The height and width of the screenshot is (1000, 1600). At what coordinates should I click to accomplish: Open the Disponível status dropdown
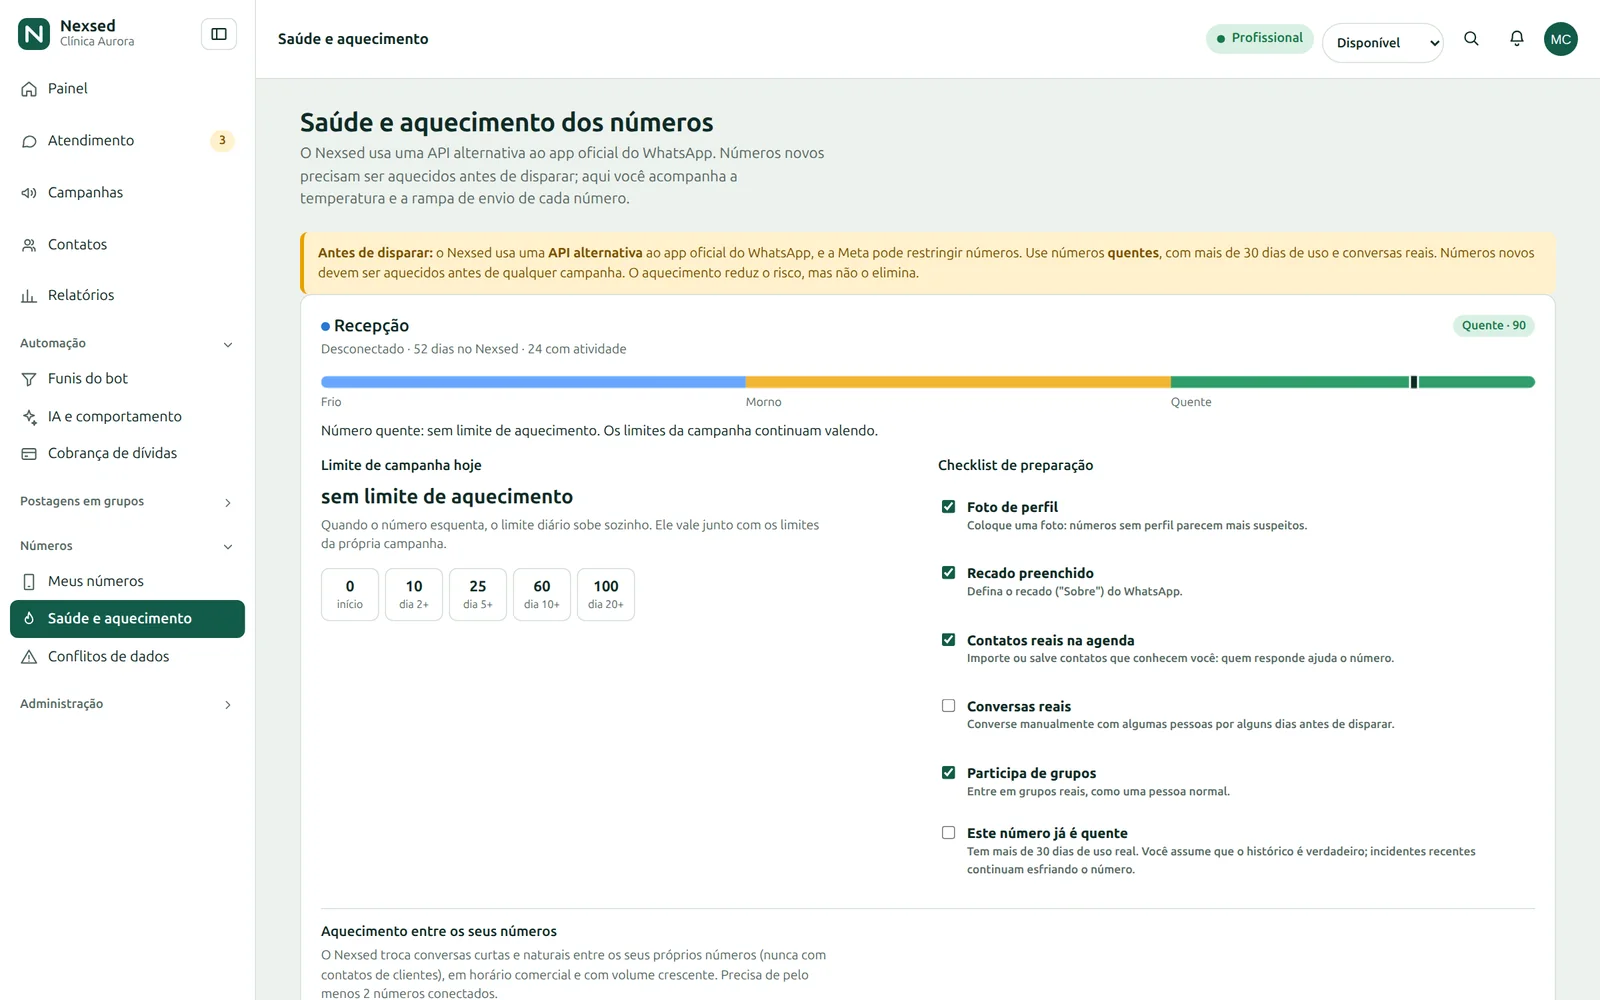[x=1383, y=43]
